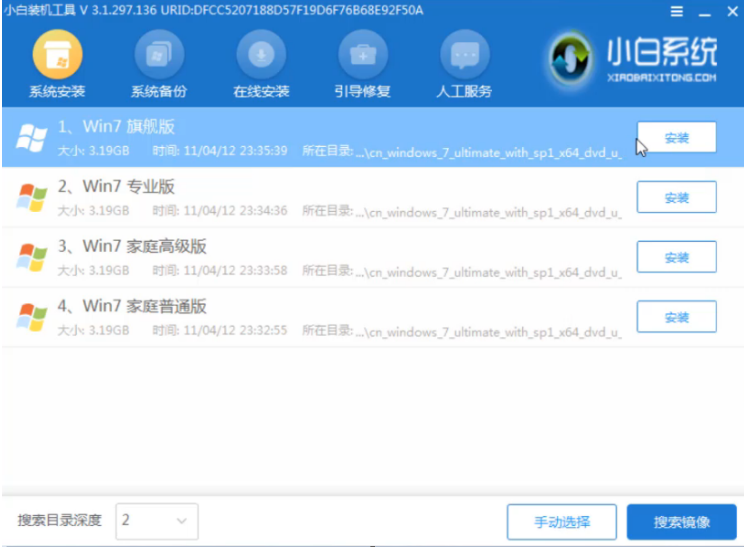Open the hamburger menu icon in title bar

click(677, 11)
